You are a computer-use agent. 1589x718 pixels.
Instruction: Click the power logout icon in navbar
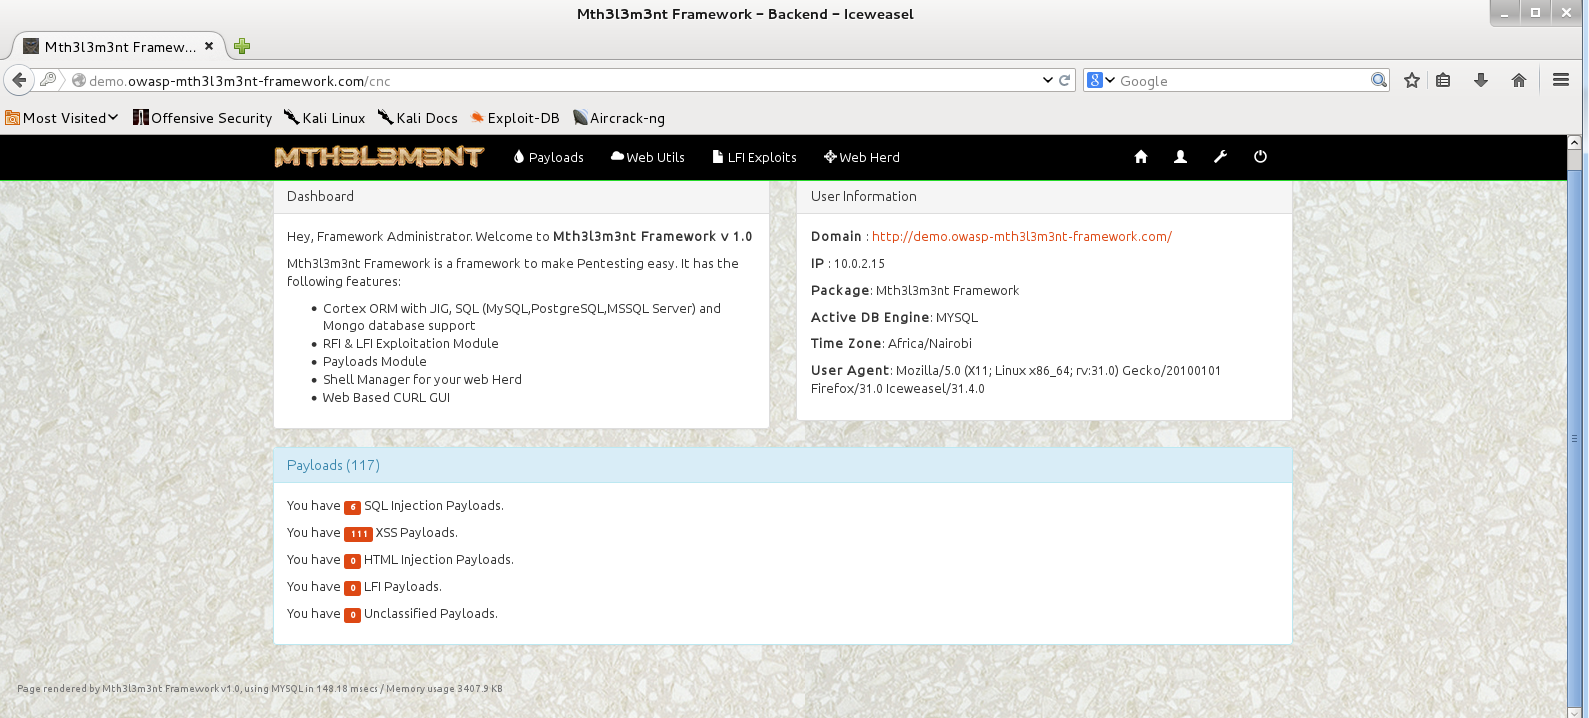coord(1260,157)
